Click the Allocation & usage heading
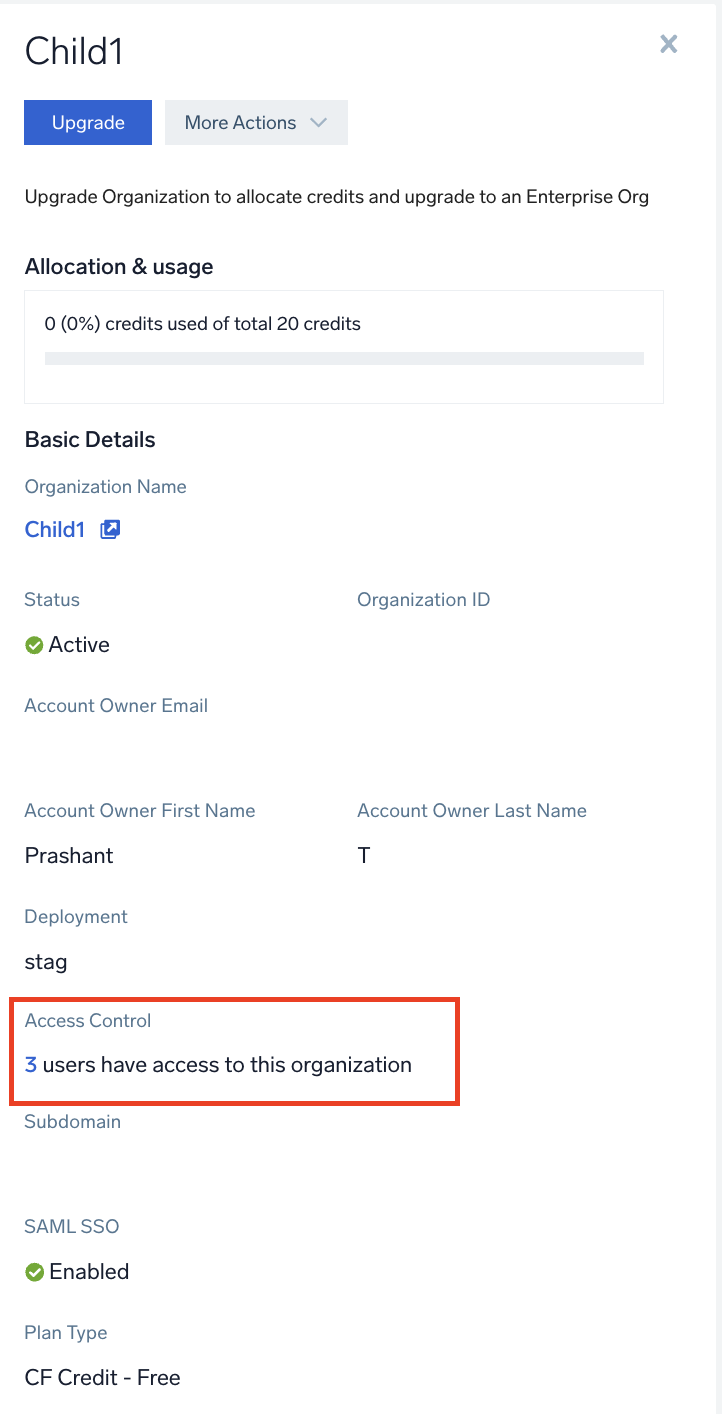This screenshot has width=722, height=1414. [x=119, y=267]
